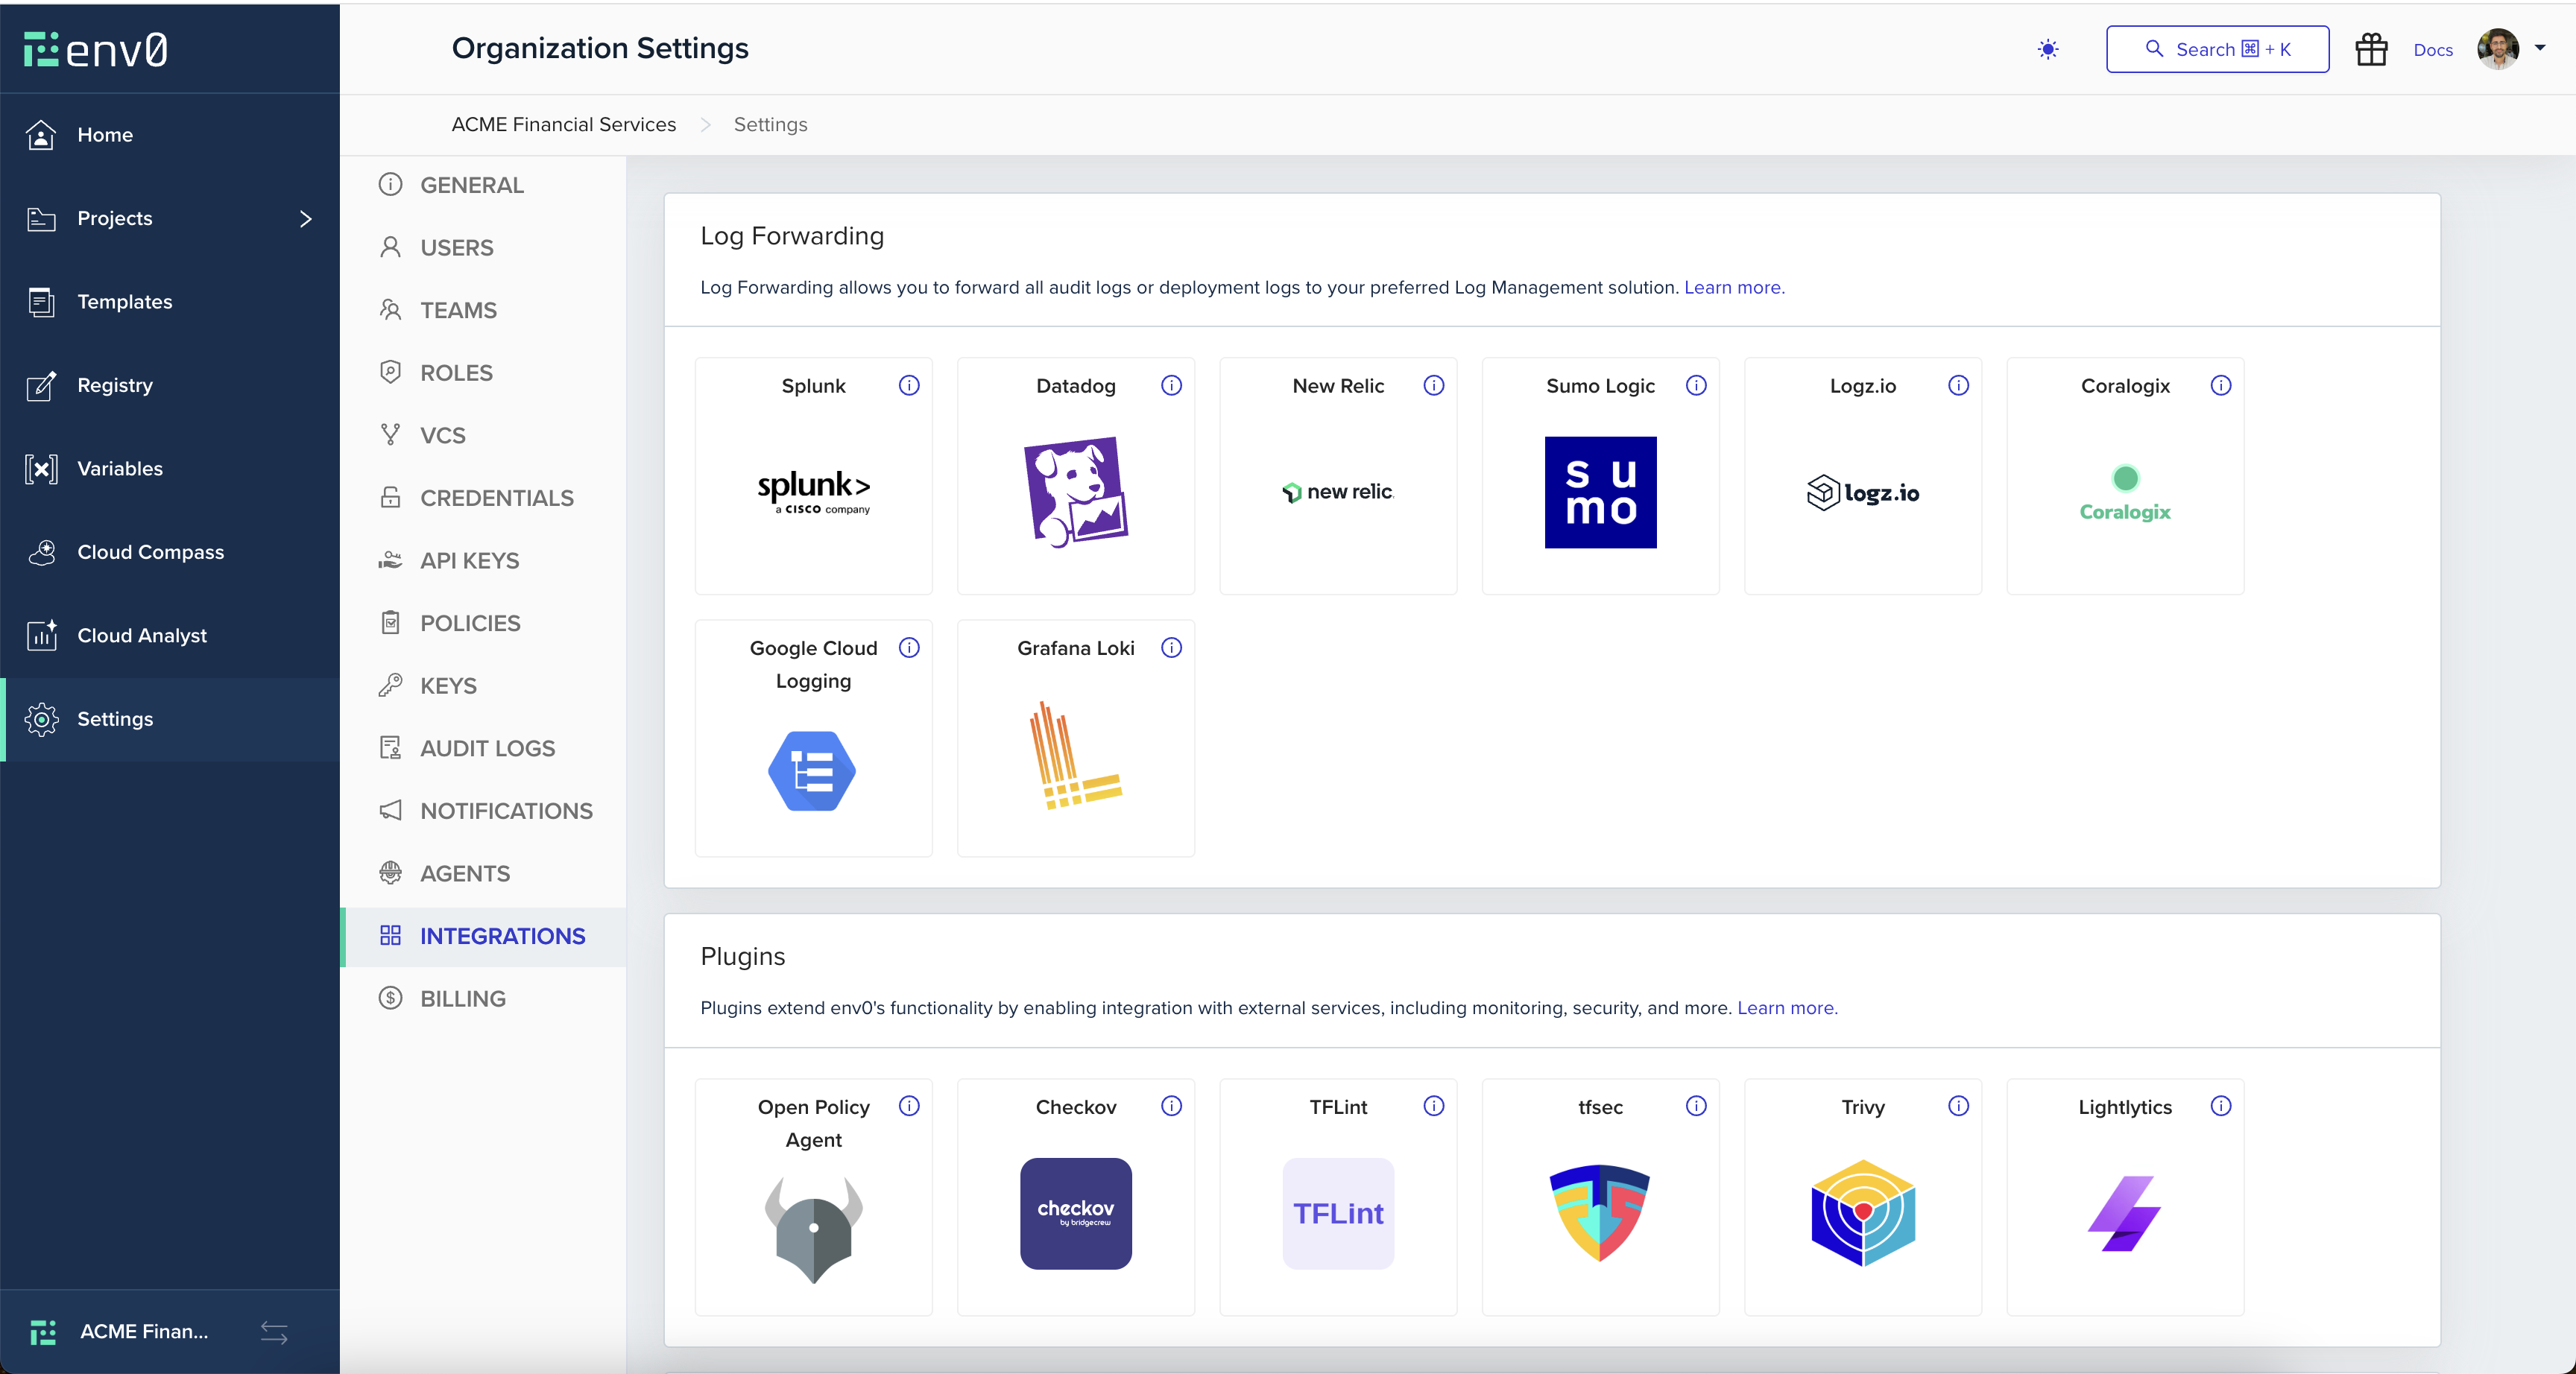Click info icon next to New Relic
The image size is (2576, 1374).
tap(1433, 385)
